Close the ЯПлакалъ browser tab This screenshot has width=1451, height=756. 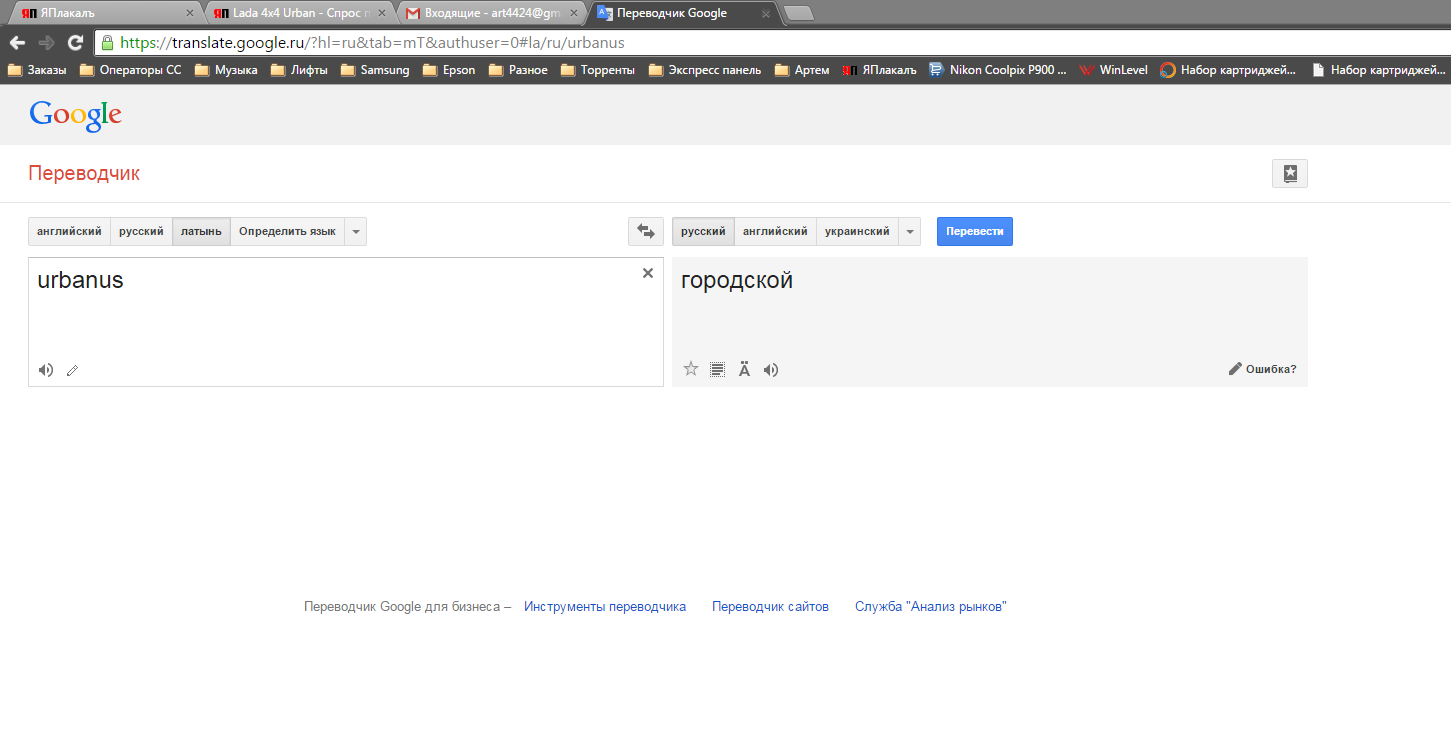point(190,13)
